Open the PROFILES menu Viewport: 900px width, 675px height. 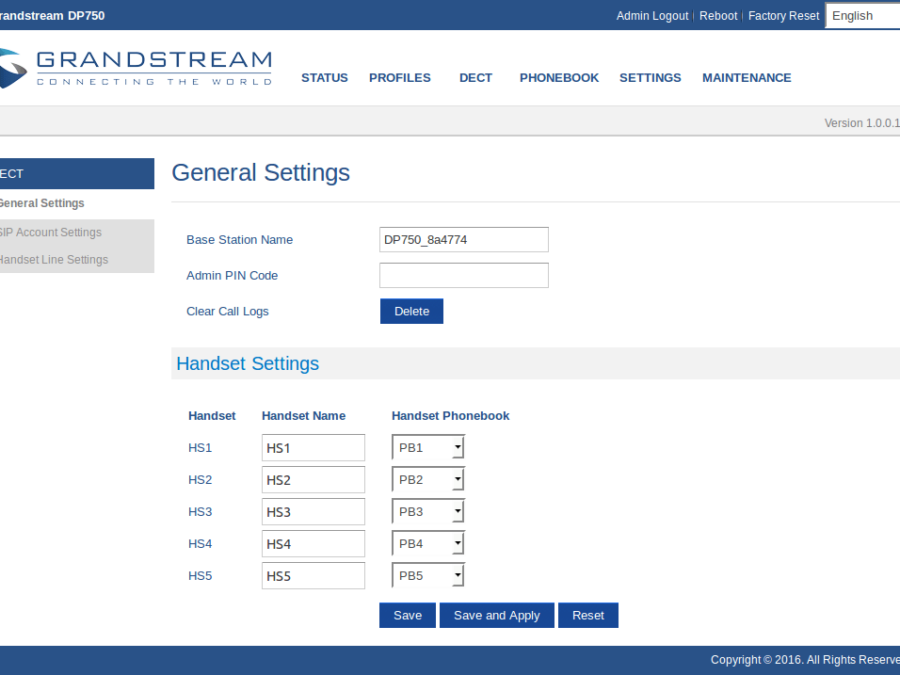tap(399, 78)
